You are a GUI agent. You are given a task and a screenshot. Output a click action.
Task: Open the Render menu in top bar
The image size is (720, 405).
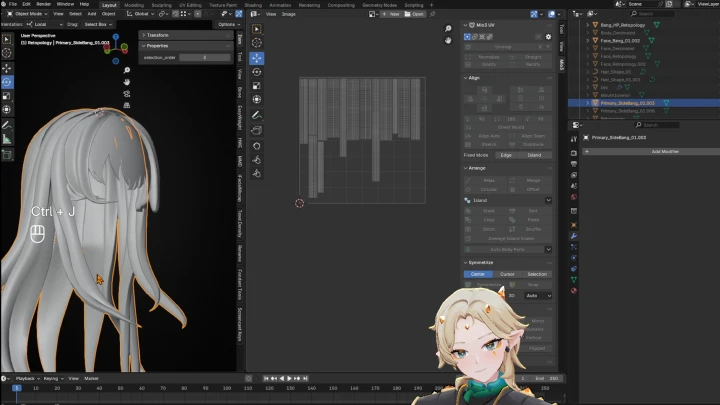click(x=43, y=4)
